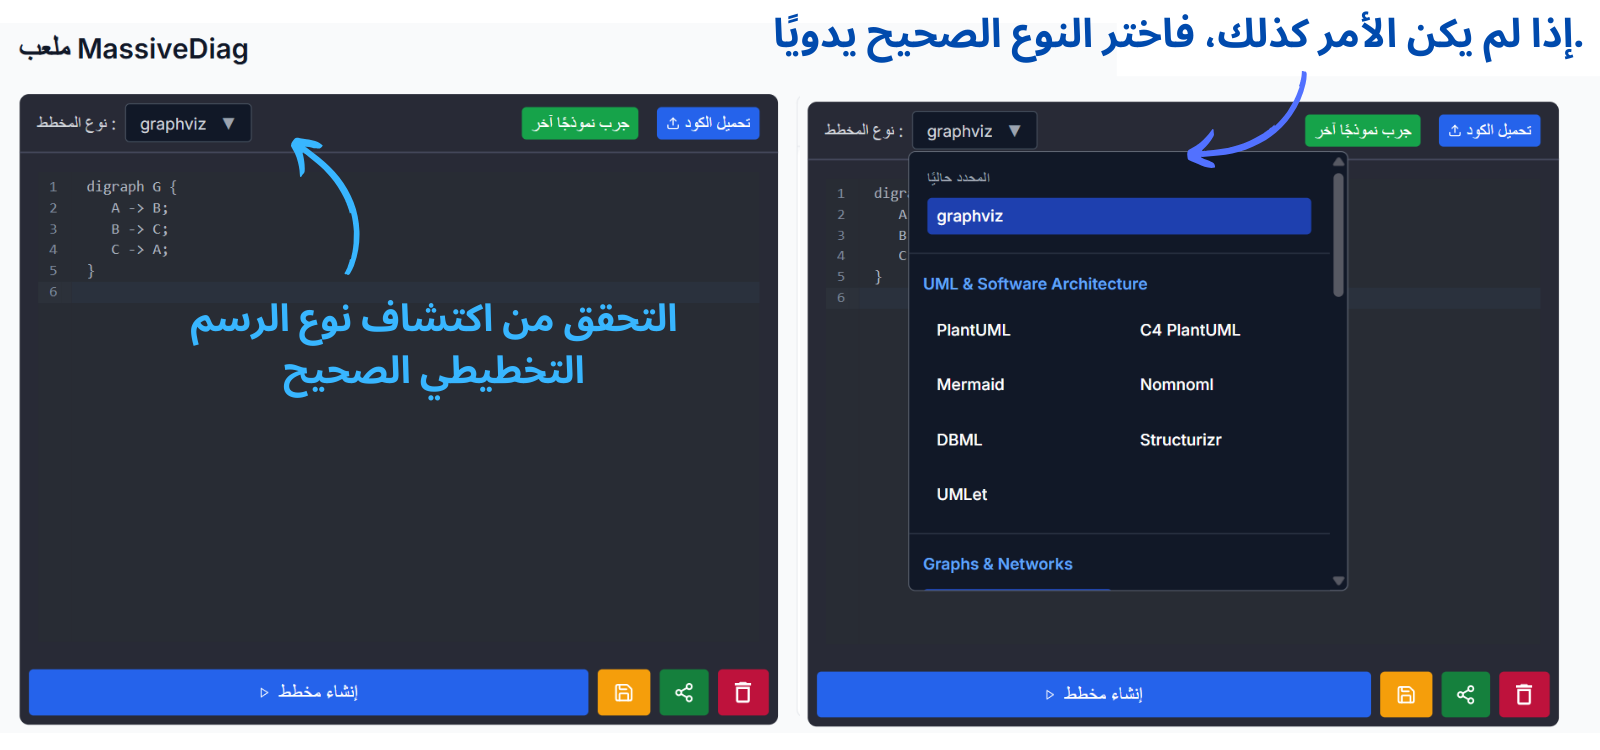Open graphviz diagram type dropdown in left panel

188,123
